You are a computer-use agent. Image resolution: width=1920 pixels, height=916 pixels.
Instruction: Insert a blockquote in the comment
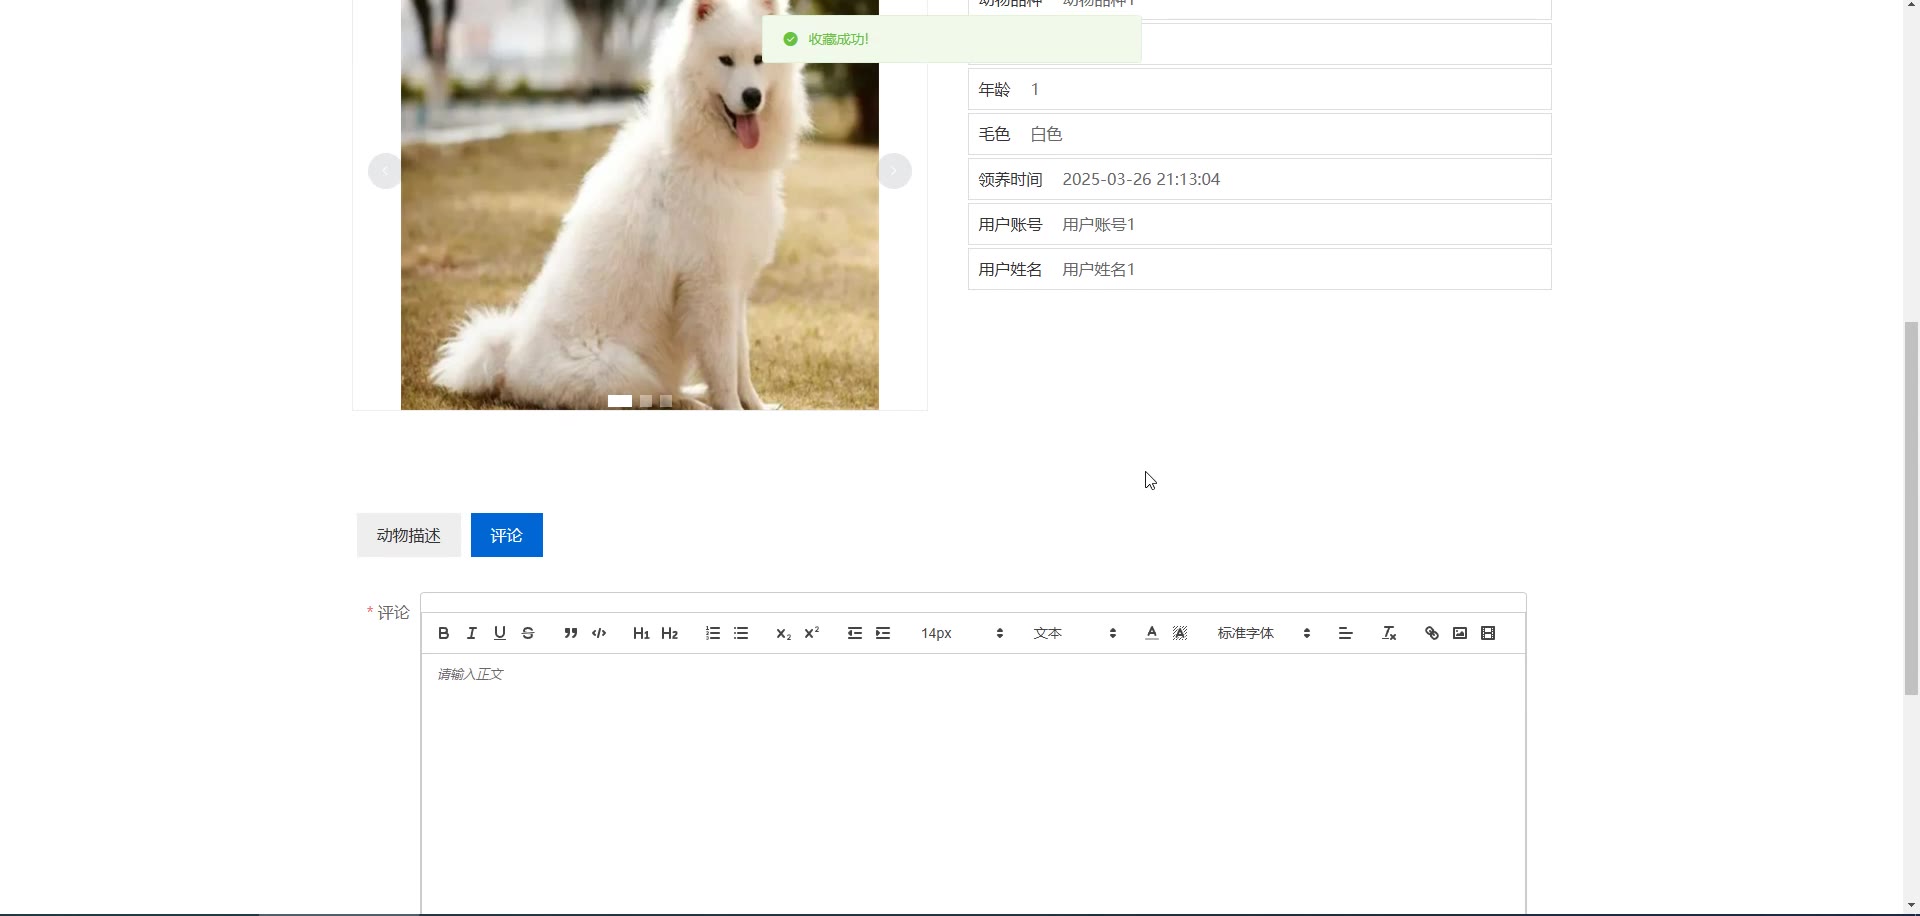[570, 633]
